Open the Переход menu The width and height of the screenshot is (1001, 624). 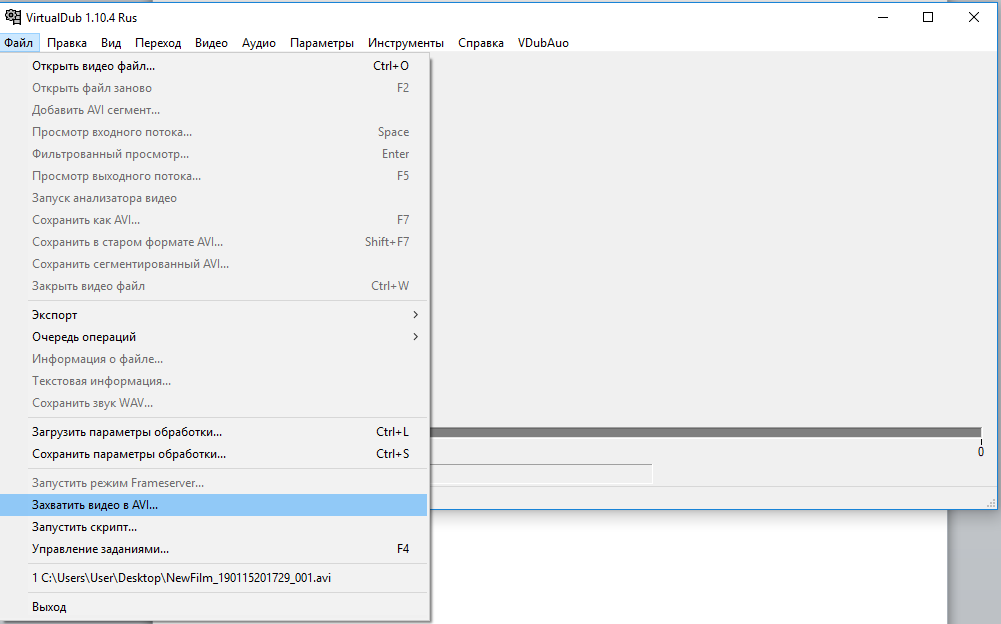pos(158,43)
